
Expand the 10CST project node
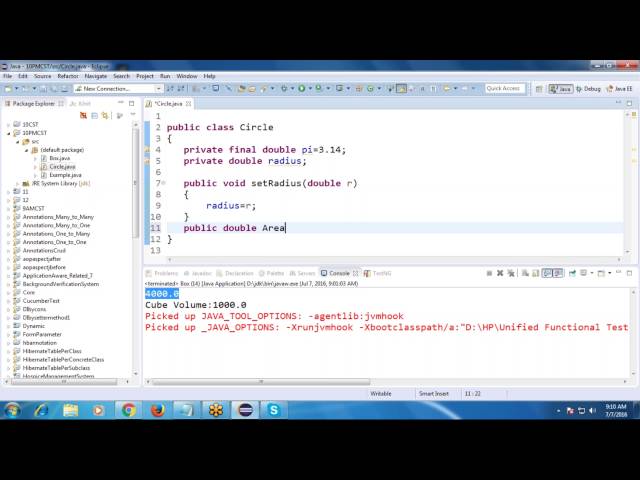9,124
